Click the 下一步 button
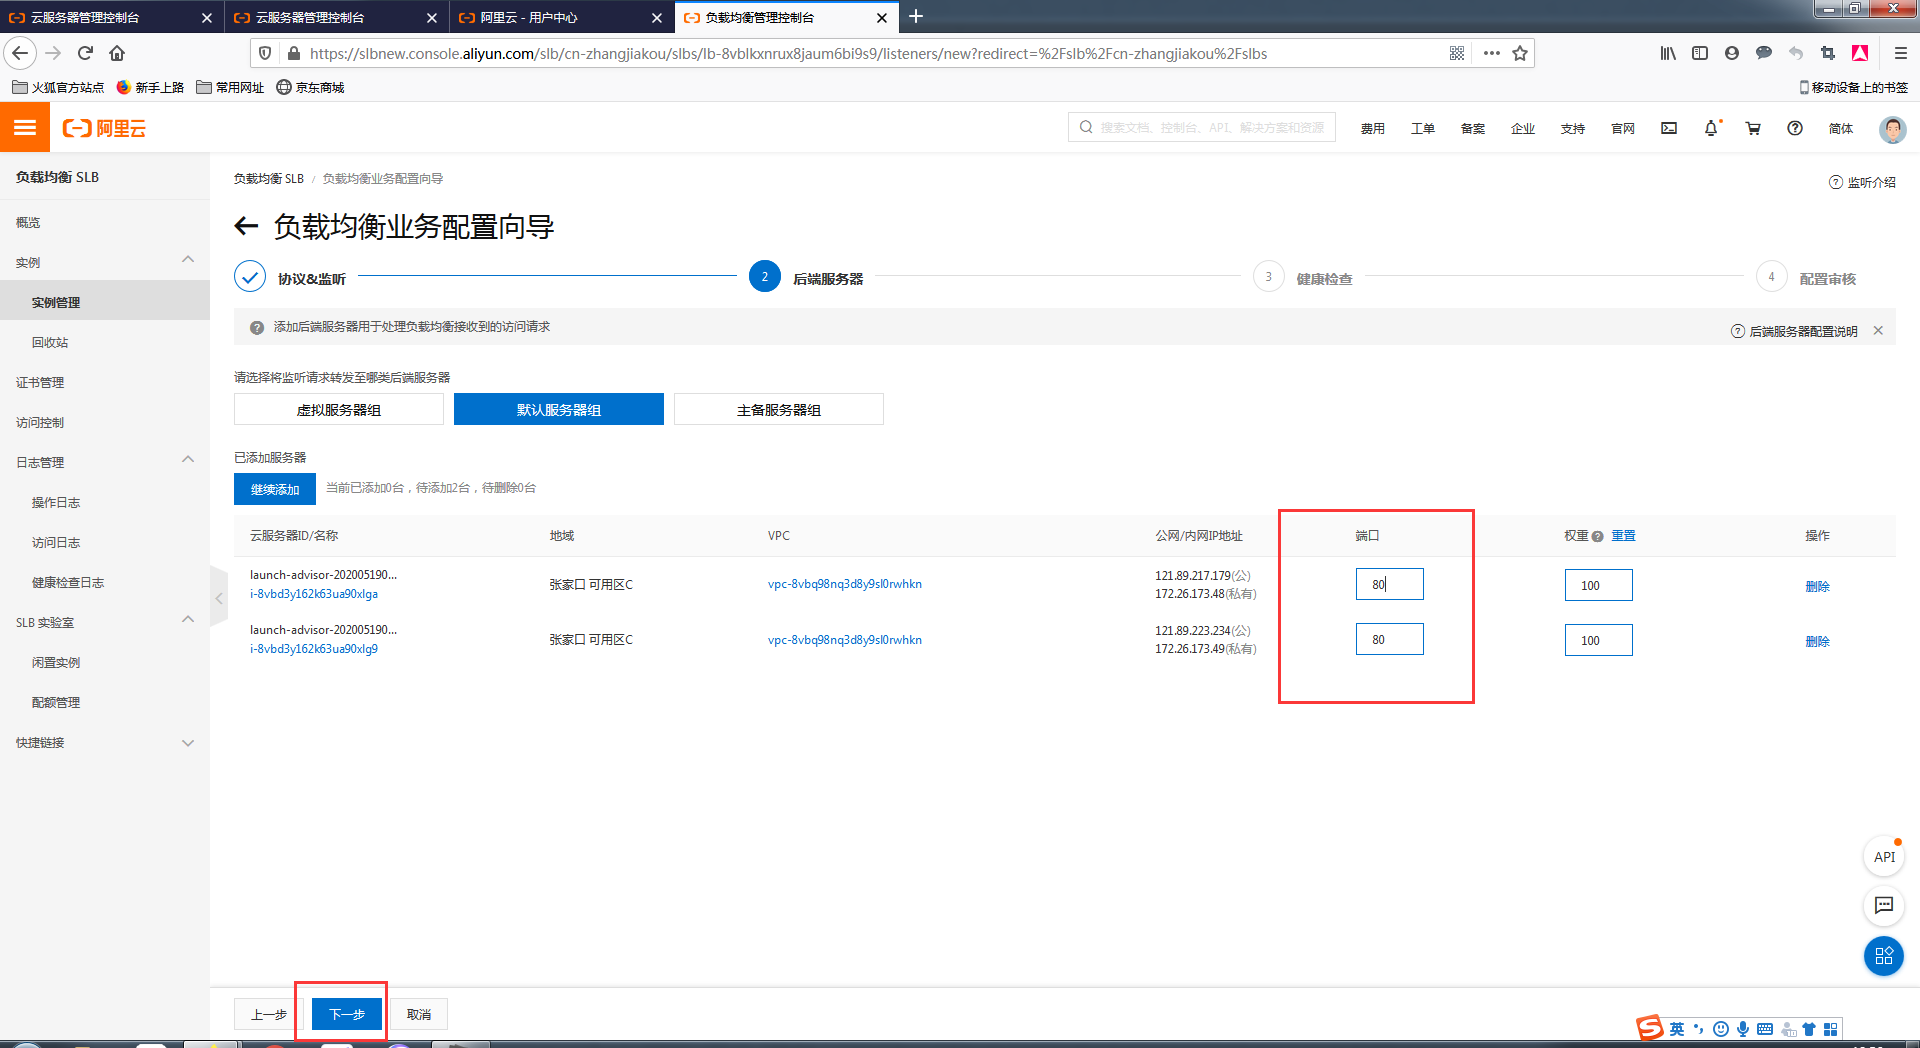 pyautogui.click(x=347, y=1014)
